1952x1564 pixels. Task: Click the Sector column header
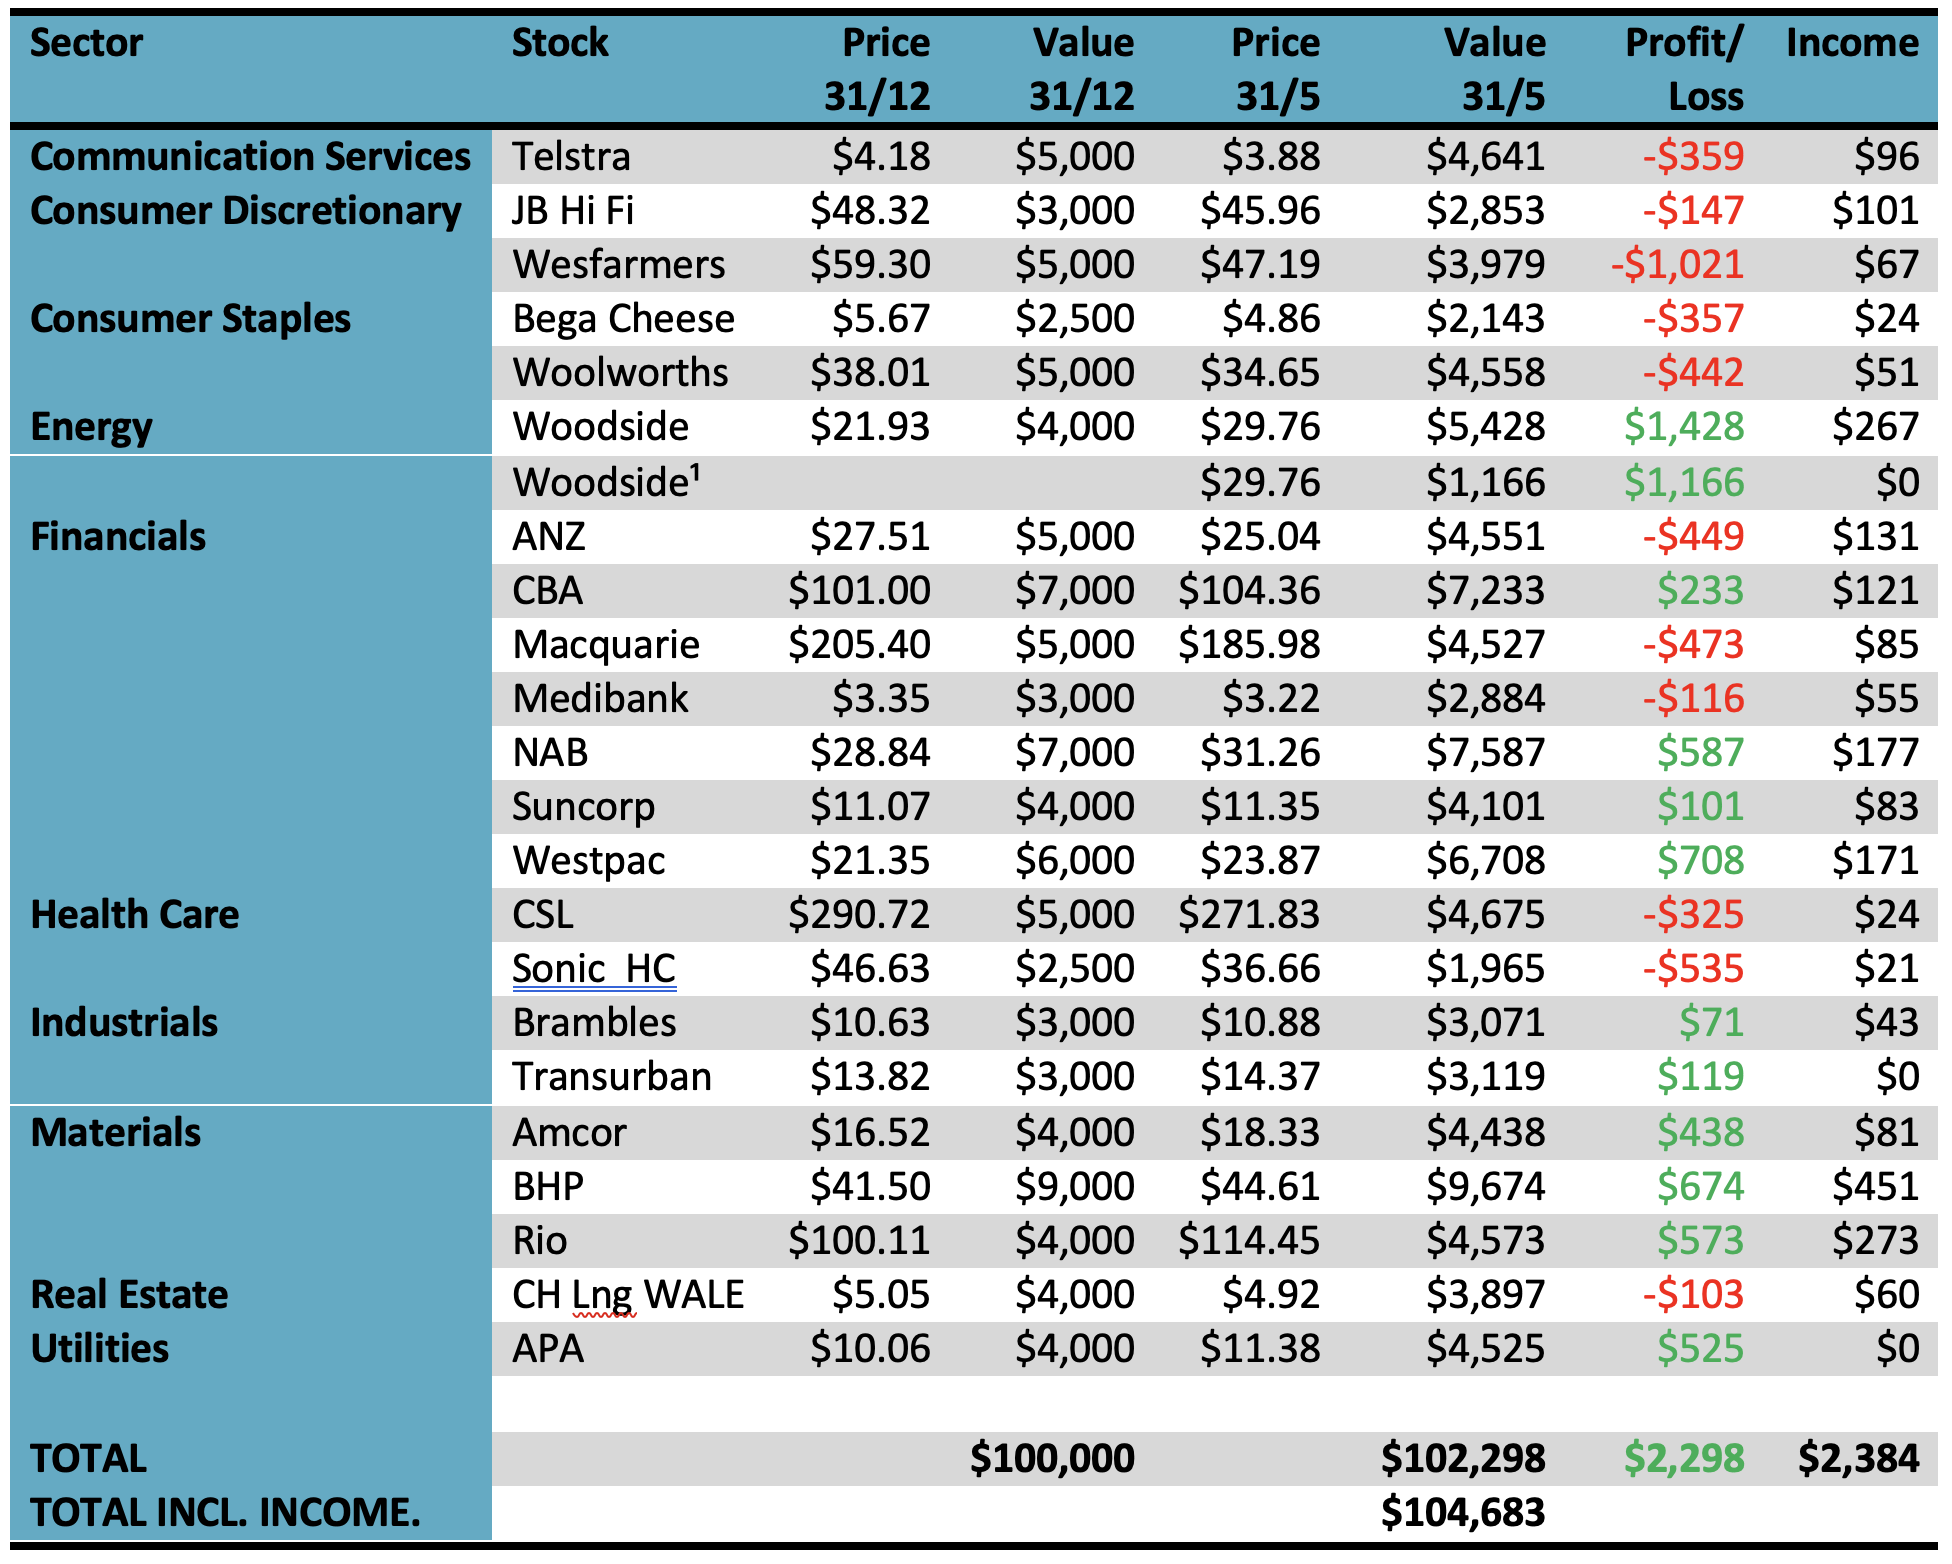point(86,43)
